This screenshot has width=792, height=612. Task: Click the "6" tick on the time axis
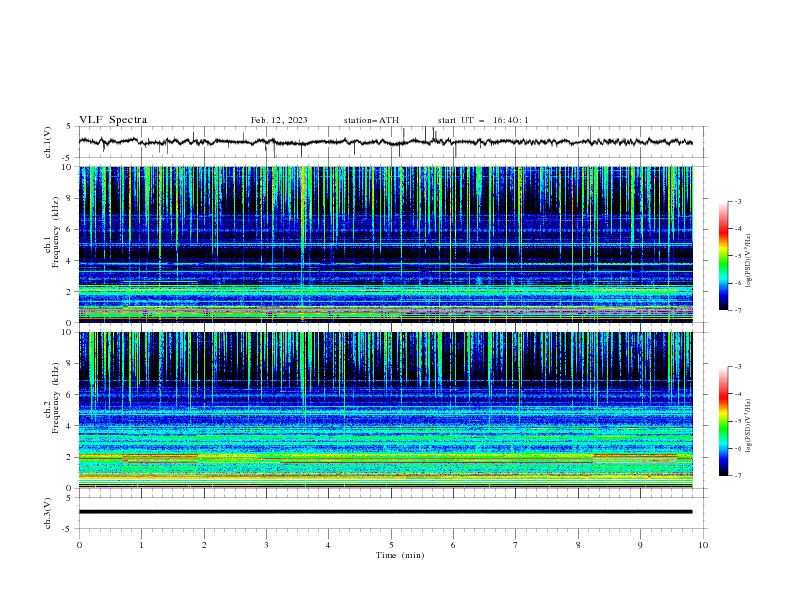pyautogui.click(x=453, y=545)
